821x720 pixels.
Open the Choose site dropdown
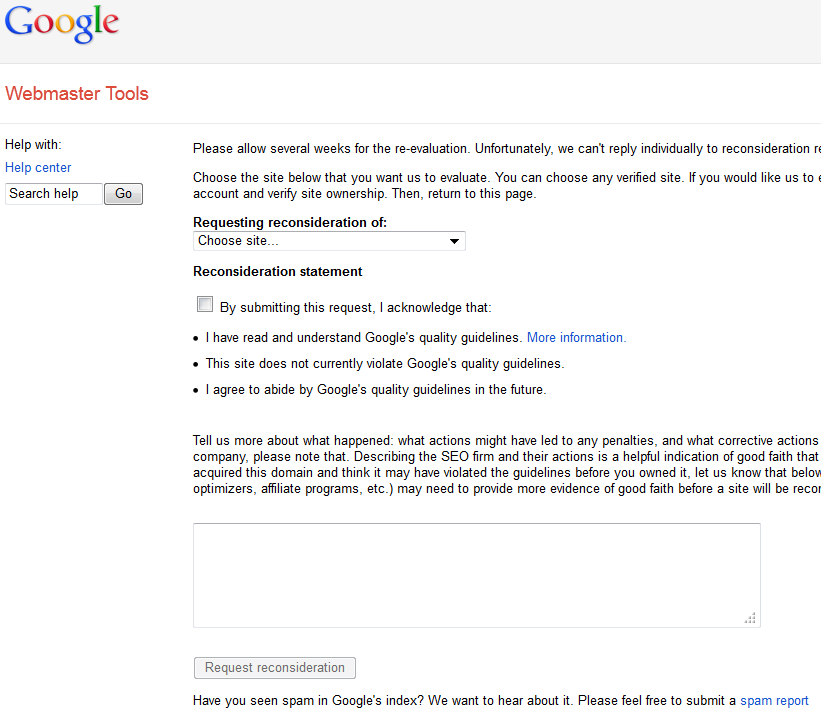pos(329,241)
